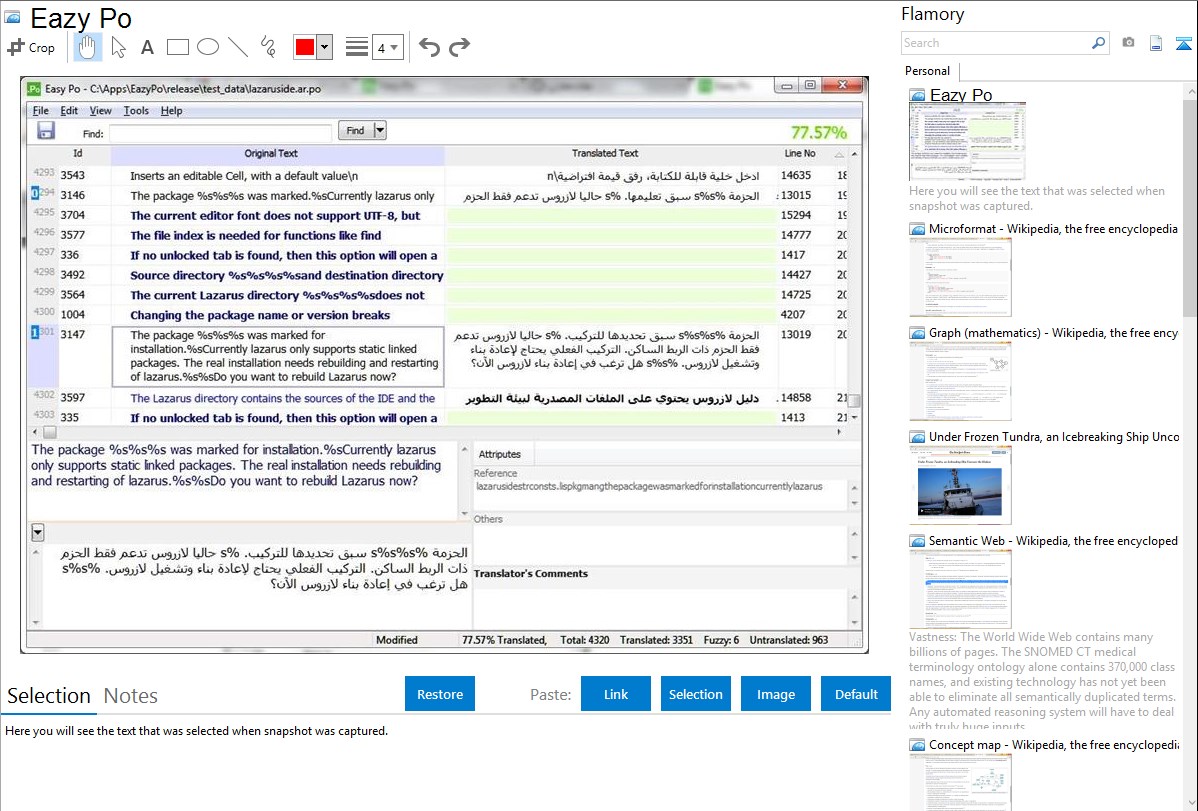This screenshot has height=811, width=1198.
Task: Open the Edit menu in Easy Po
Action: (x=69, y=111)
